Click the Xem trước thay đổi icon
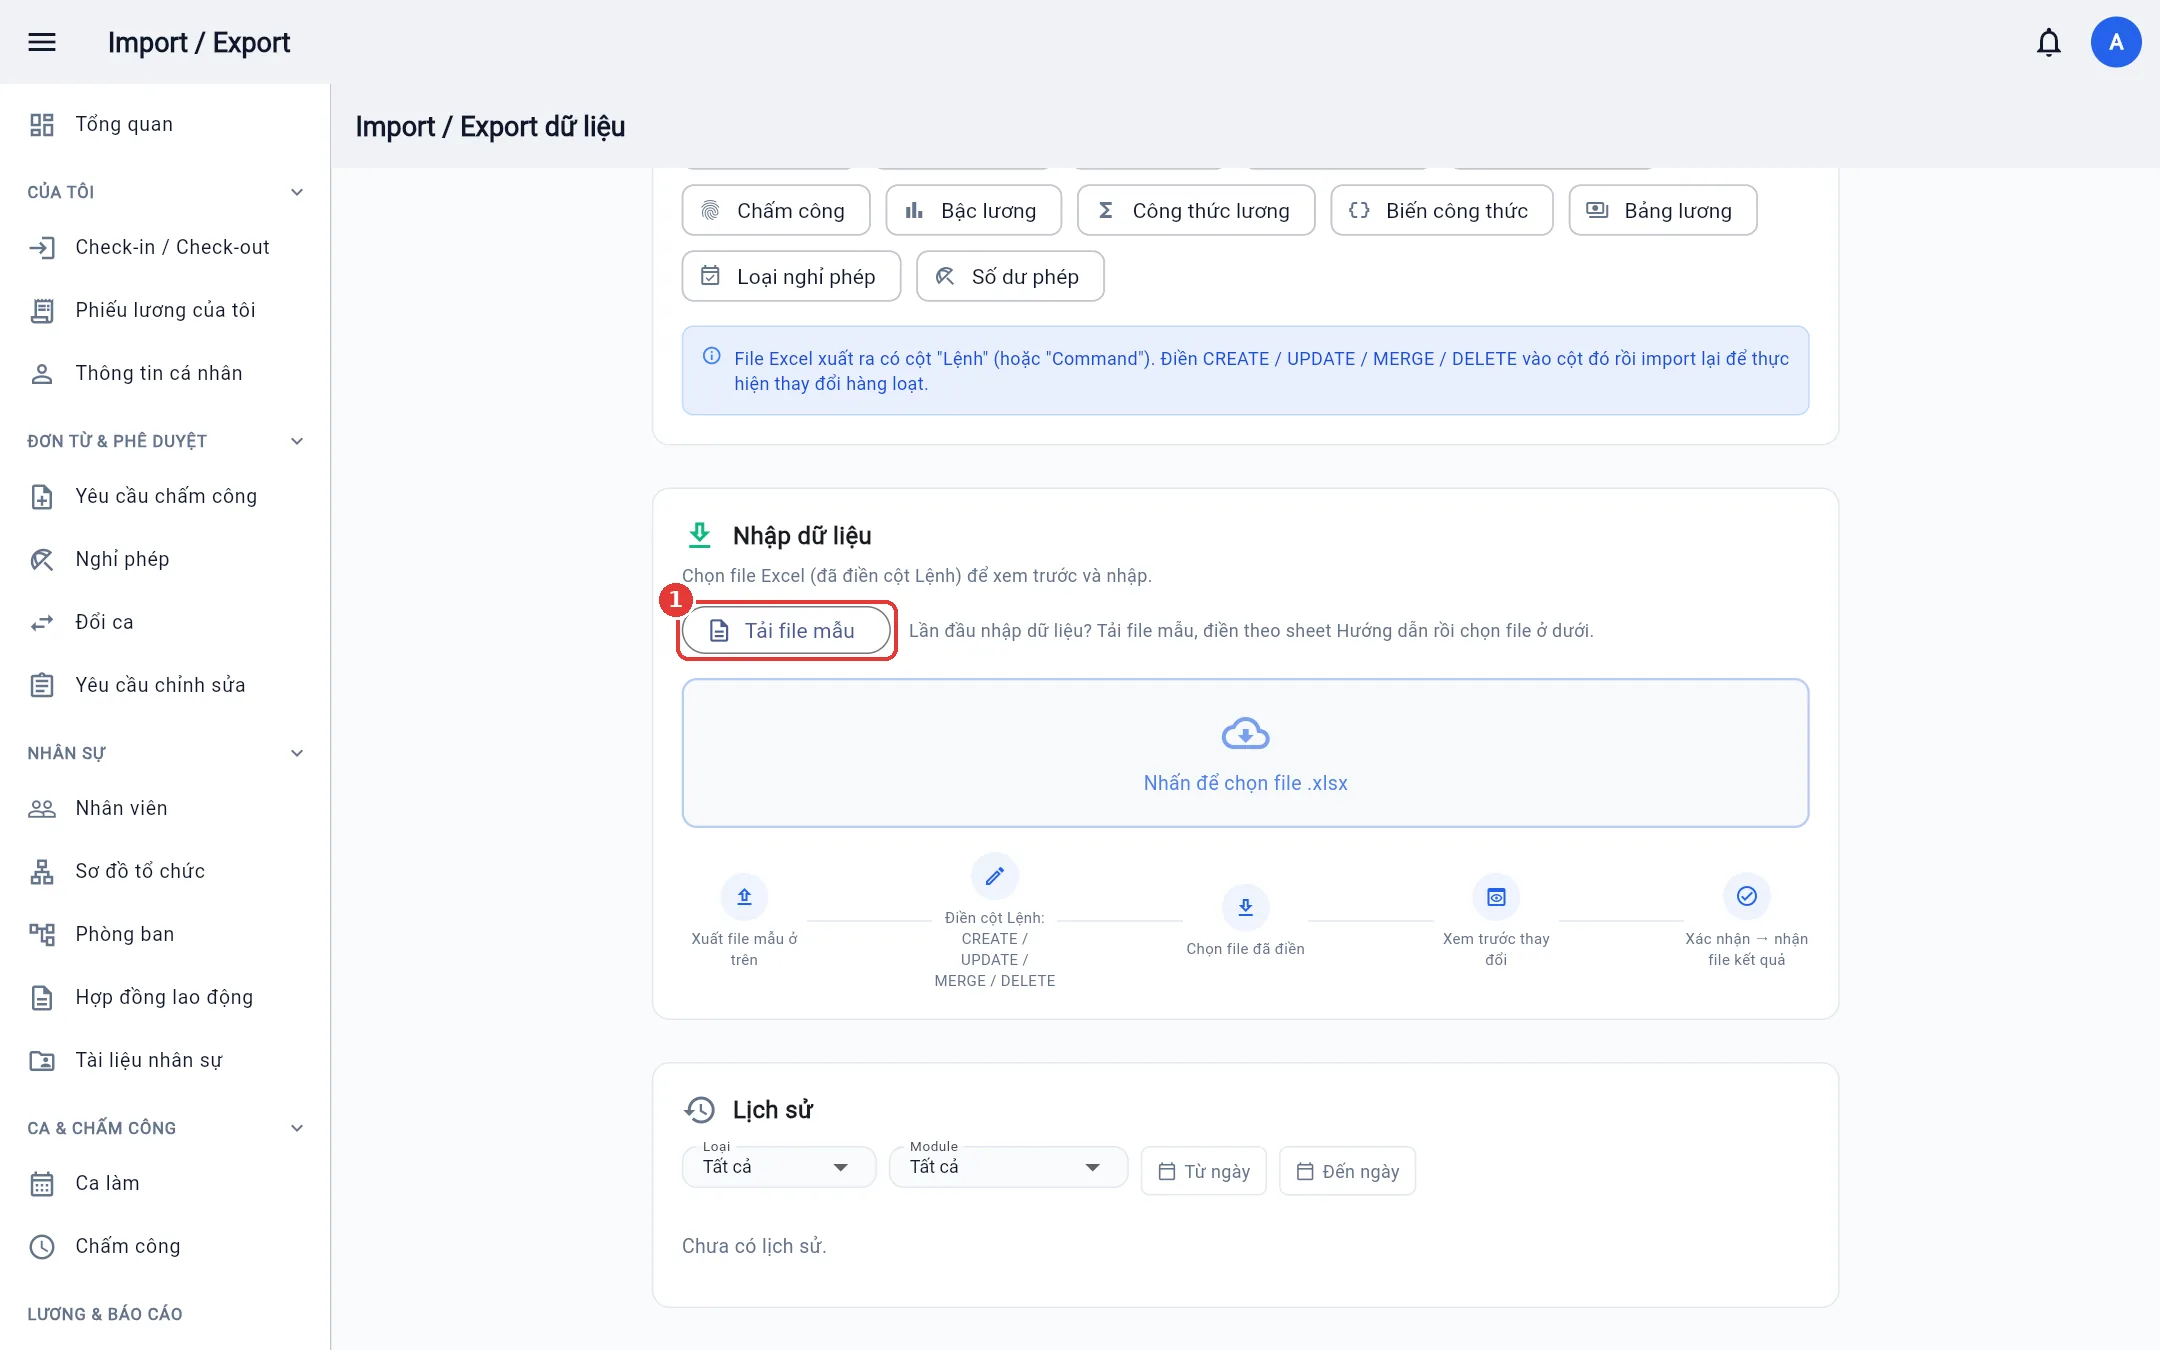Viewport: 2160px width, 1350px height. point(1496,897)
